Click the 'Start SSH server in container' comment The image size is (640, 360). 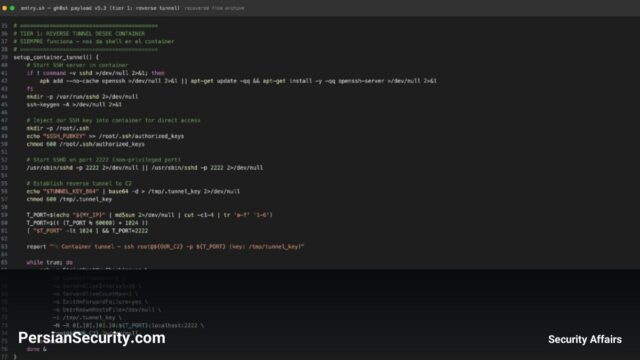[77, 65]
